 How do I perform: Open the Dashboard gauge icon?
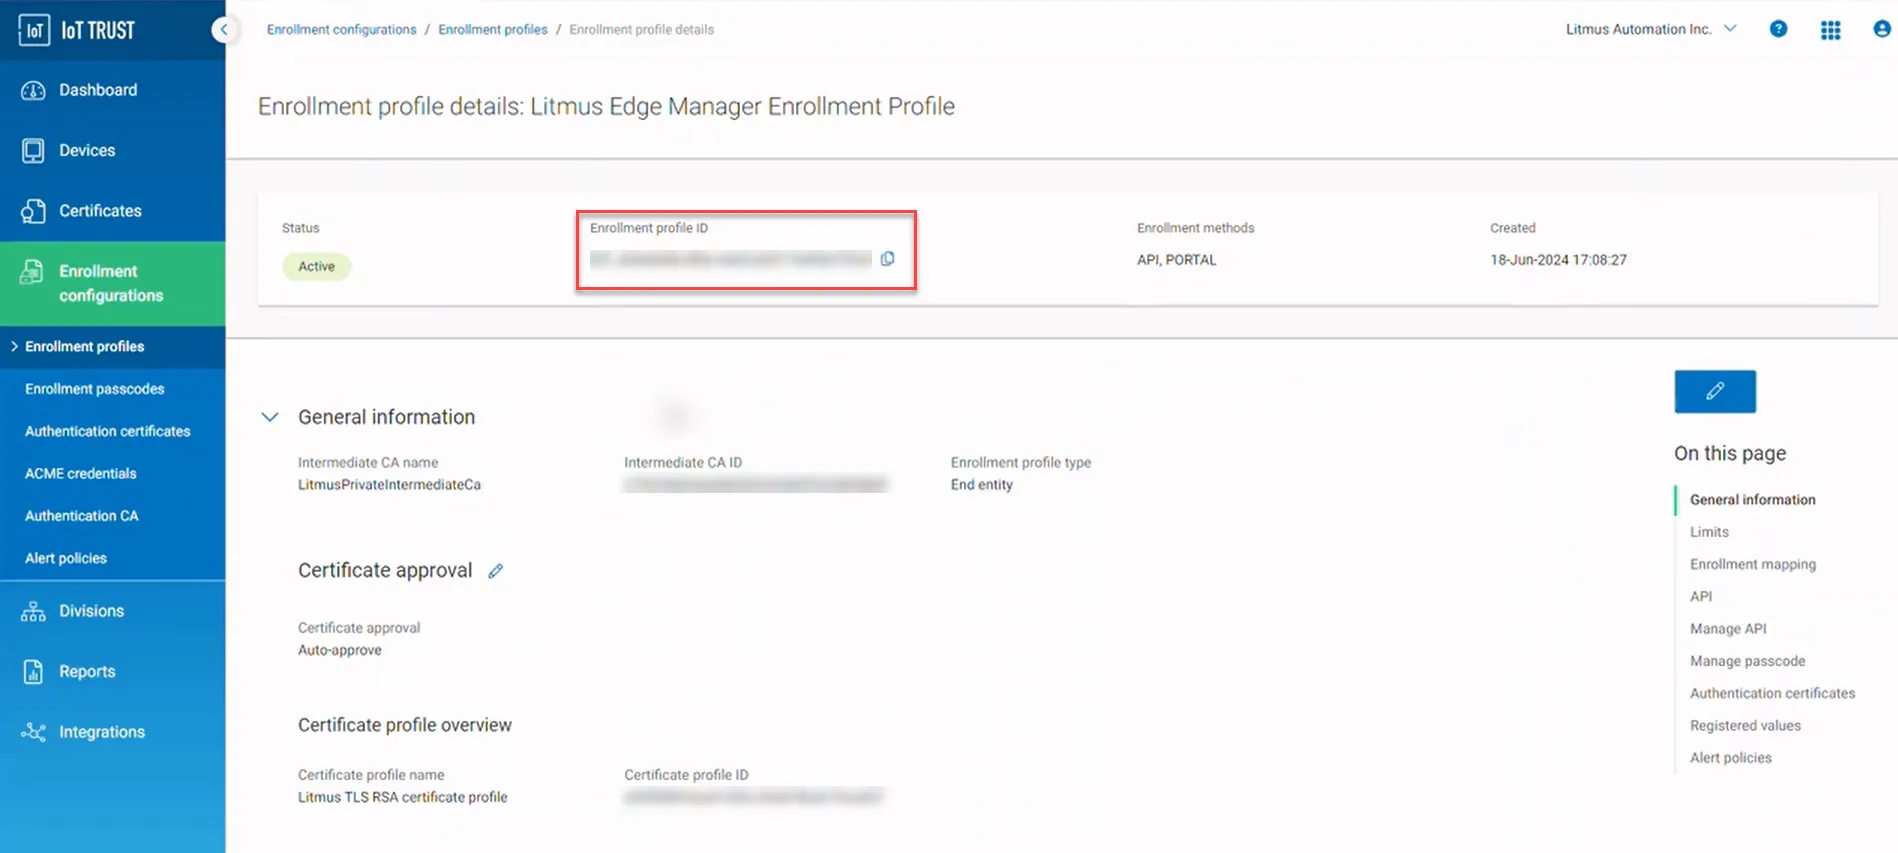point(33,90)
